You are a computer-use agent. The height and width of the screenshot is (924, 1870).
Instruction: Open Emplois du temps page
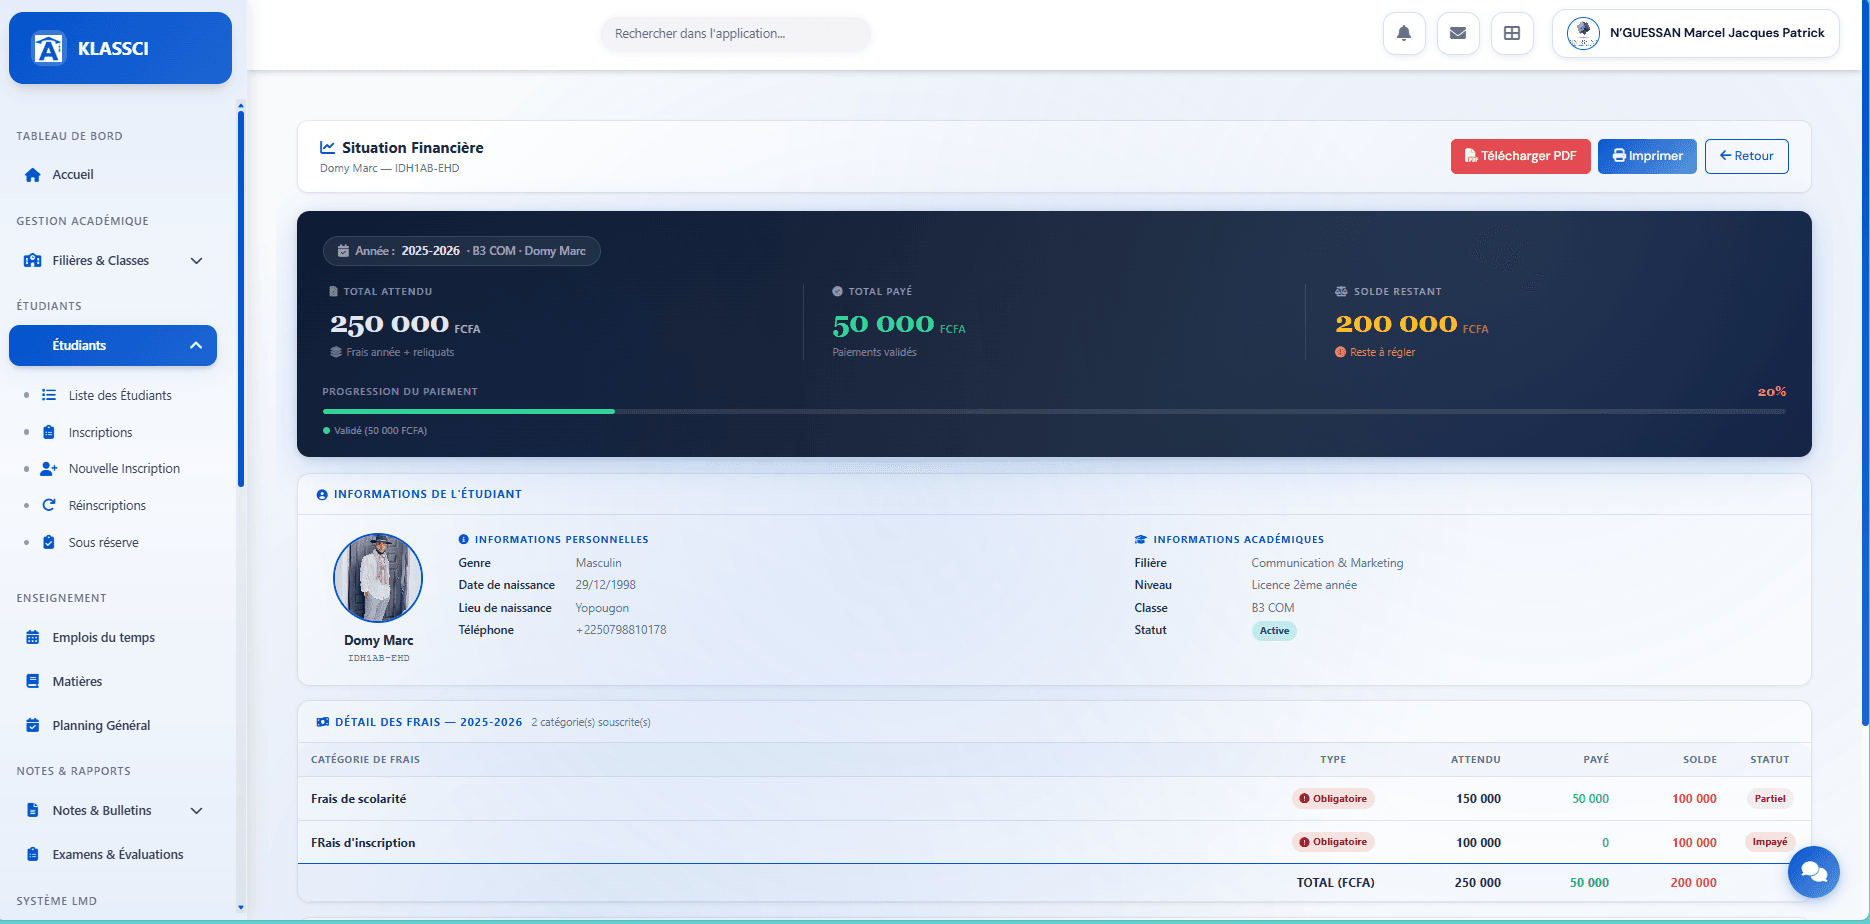(103, 638)
